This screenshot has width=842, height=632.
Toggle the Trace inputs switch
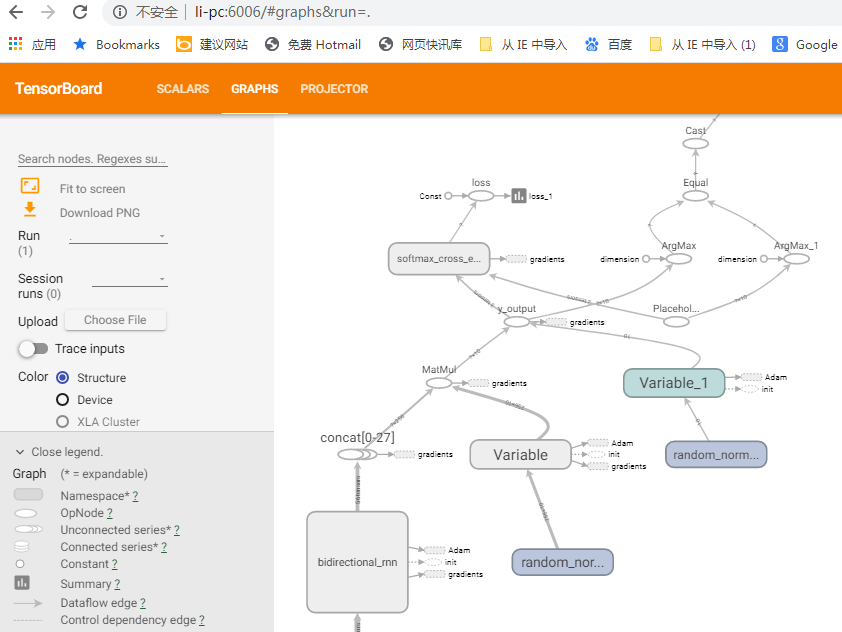34,348
